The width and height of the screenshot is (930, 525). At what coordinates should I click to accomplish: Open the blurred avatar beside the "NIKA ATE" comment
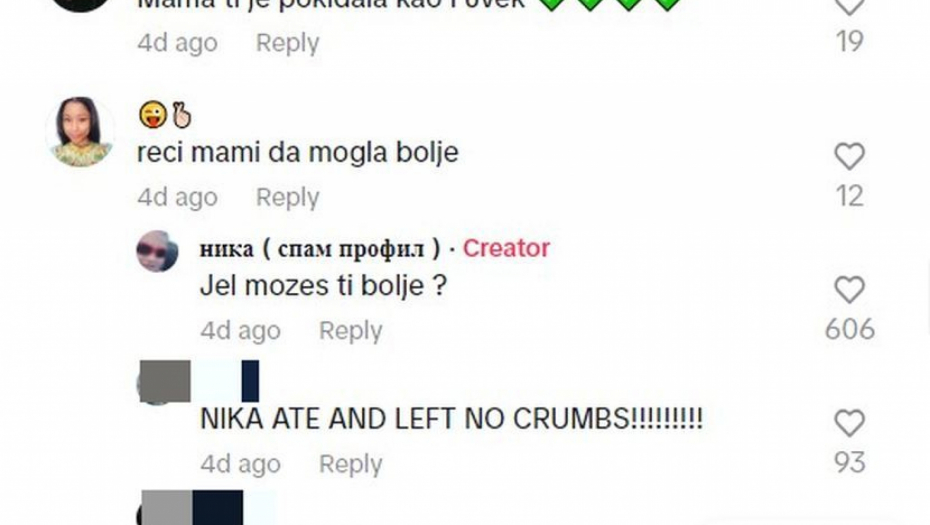tap(157, 382)
